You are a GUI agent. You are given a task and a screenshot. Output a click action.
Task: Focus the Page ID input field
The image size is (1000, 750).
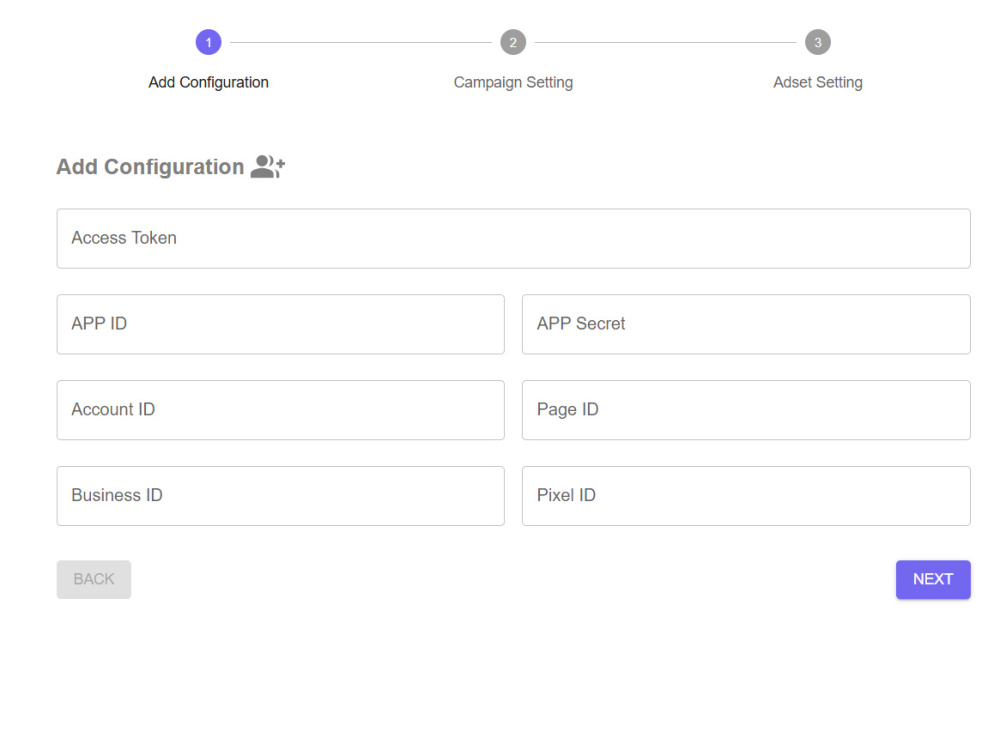click(746, 410)
